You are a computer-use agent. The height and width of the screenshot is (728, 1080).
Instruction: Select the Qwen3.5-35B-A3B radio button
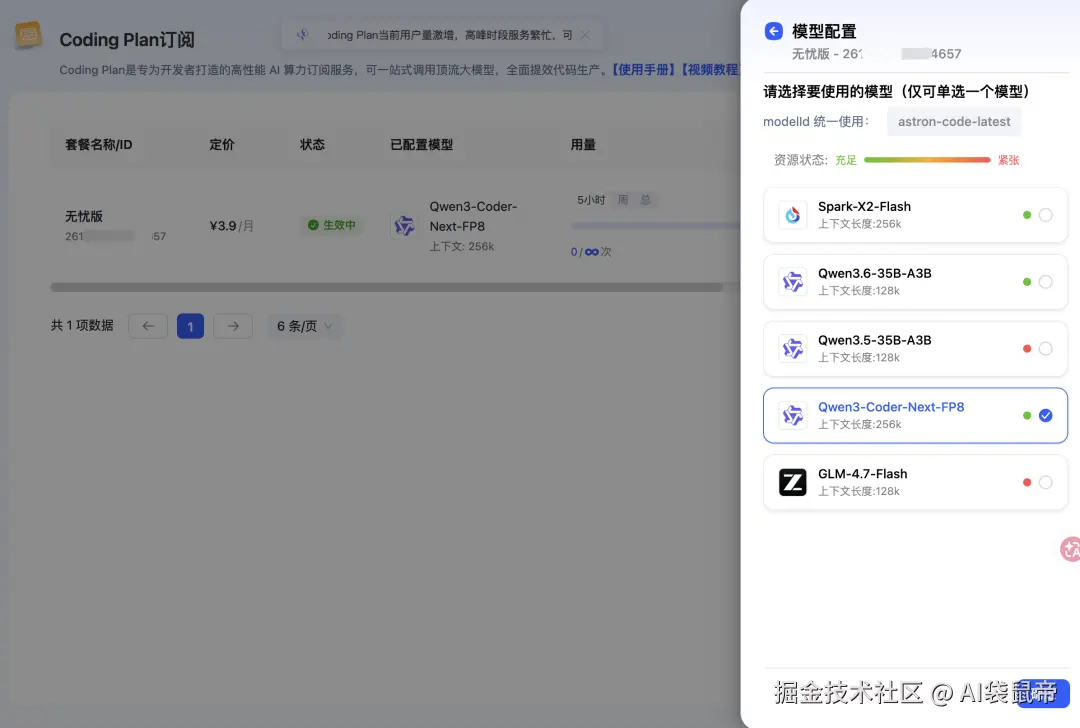tap(1046, 349)
